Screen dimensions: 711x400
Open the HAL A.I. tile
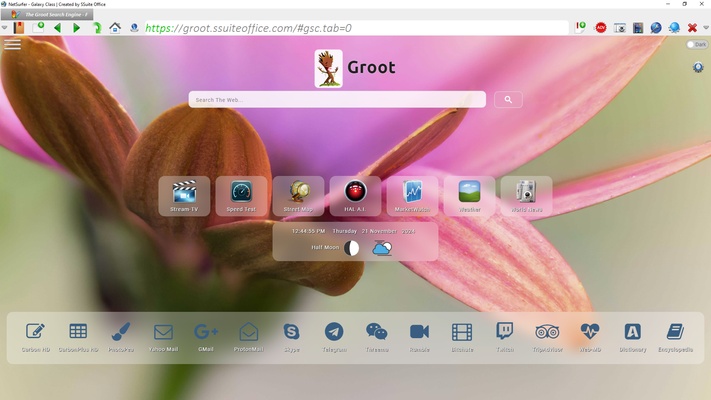[355, 196]
